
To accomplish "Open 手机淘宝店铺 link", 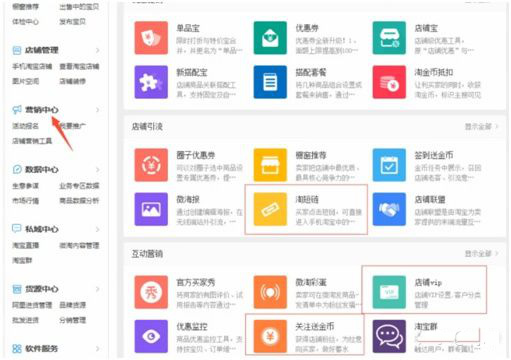I will [32, 66].
